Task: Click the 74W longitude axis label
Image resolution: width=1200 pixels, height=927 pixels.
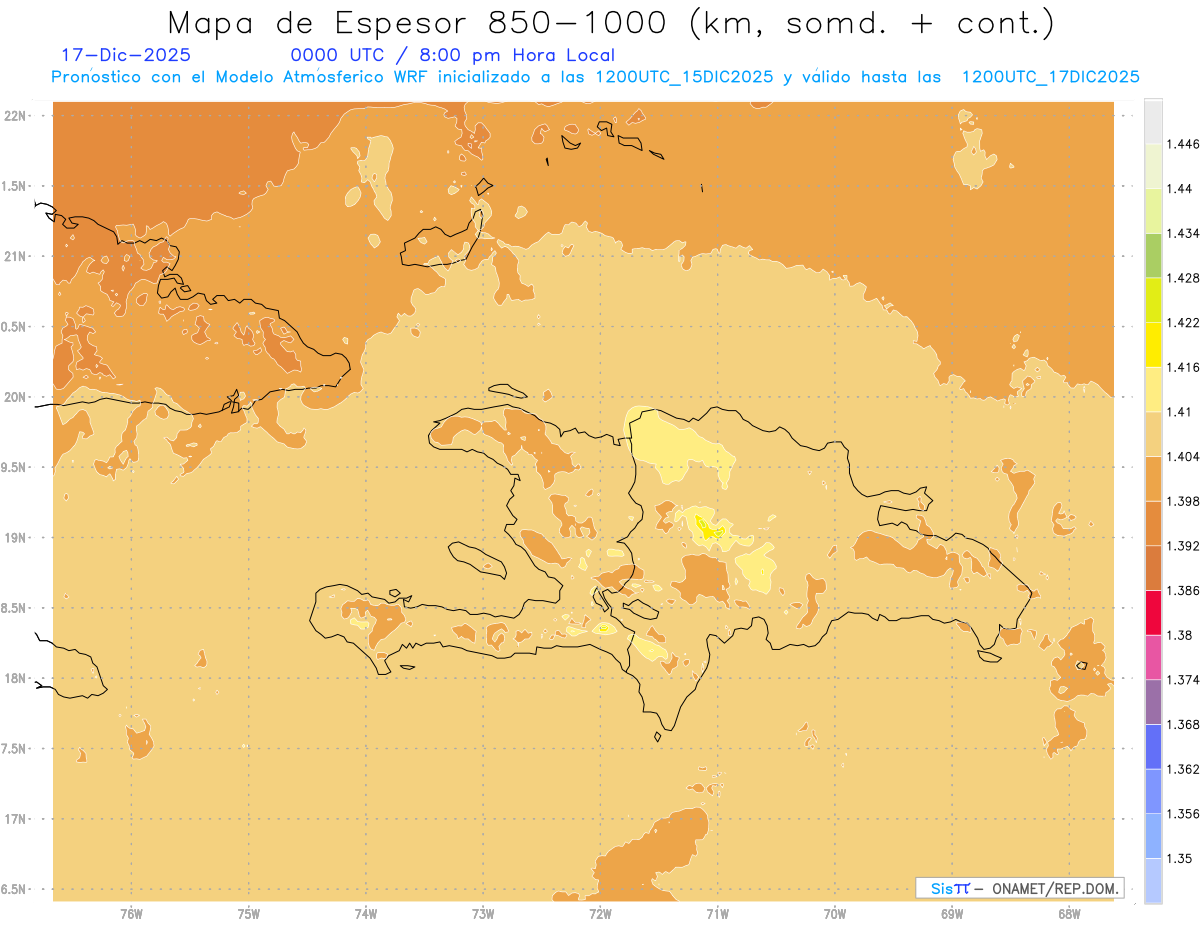Action: [366, 914]
